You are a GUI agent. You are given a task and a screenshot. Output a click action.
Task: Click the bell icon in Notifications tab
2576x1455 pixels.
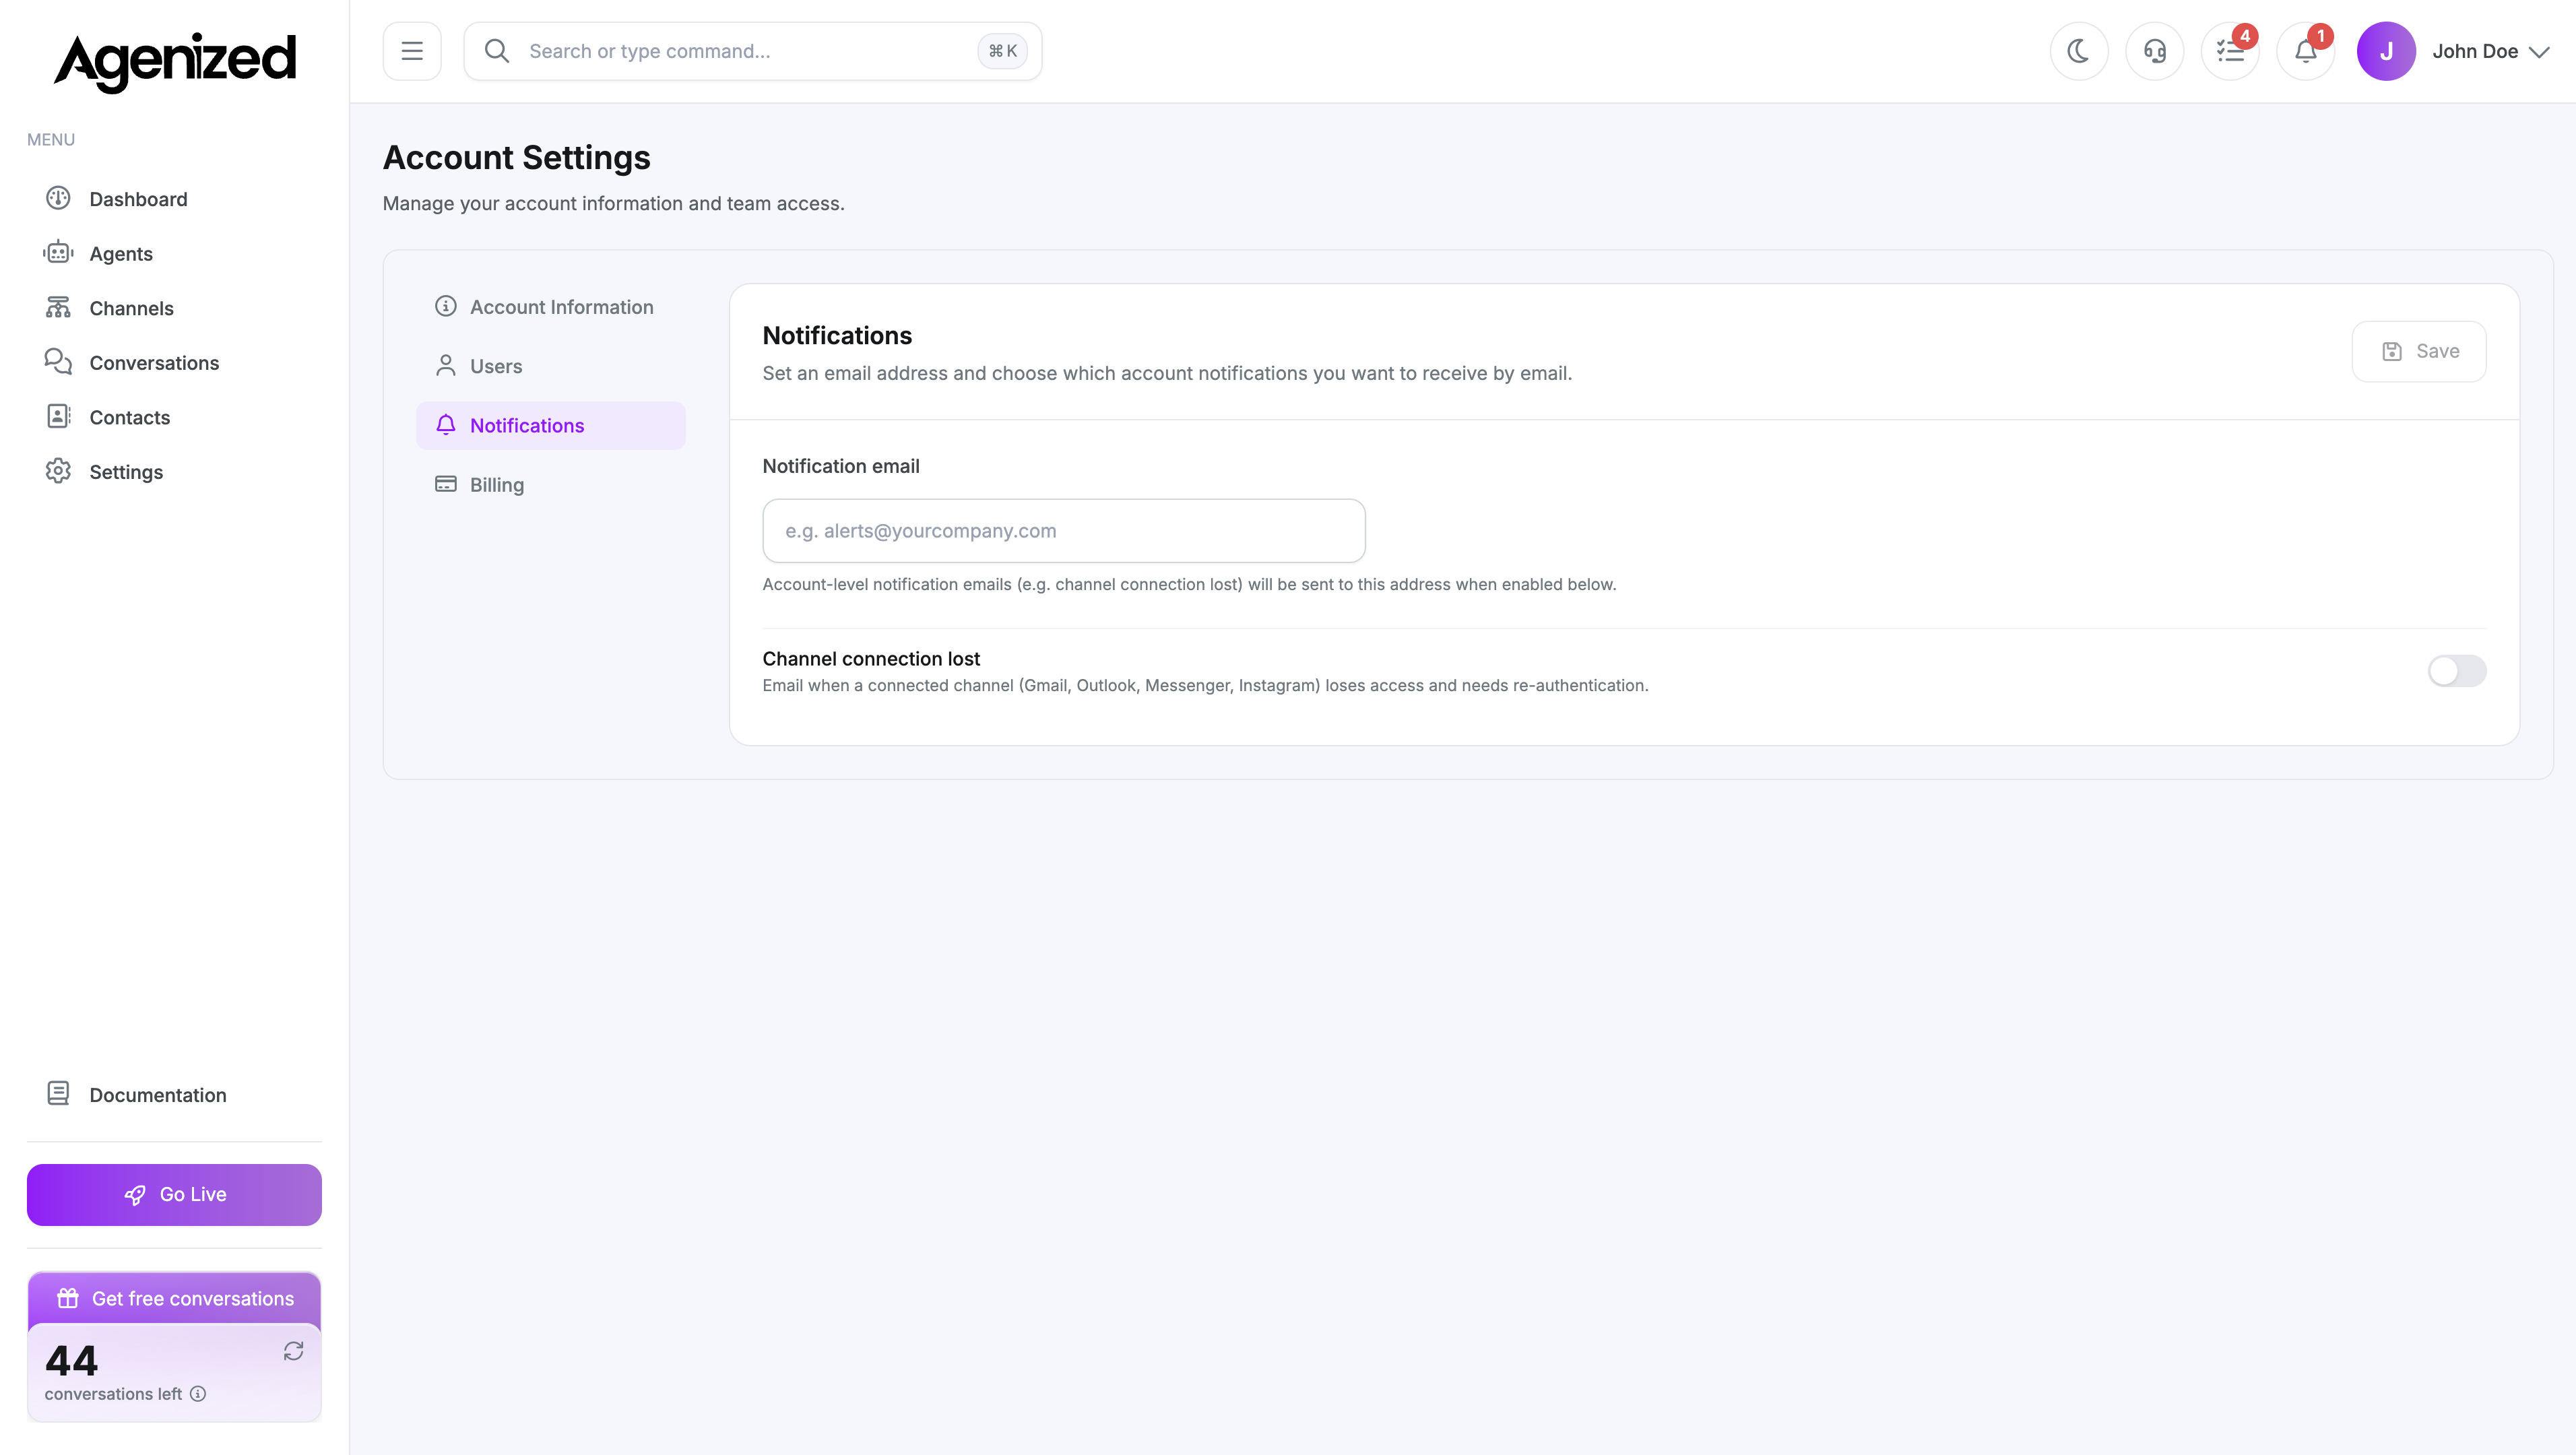(446, 425)
